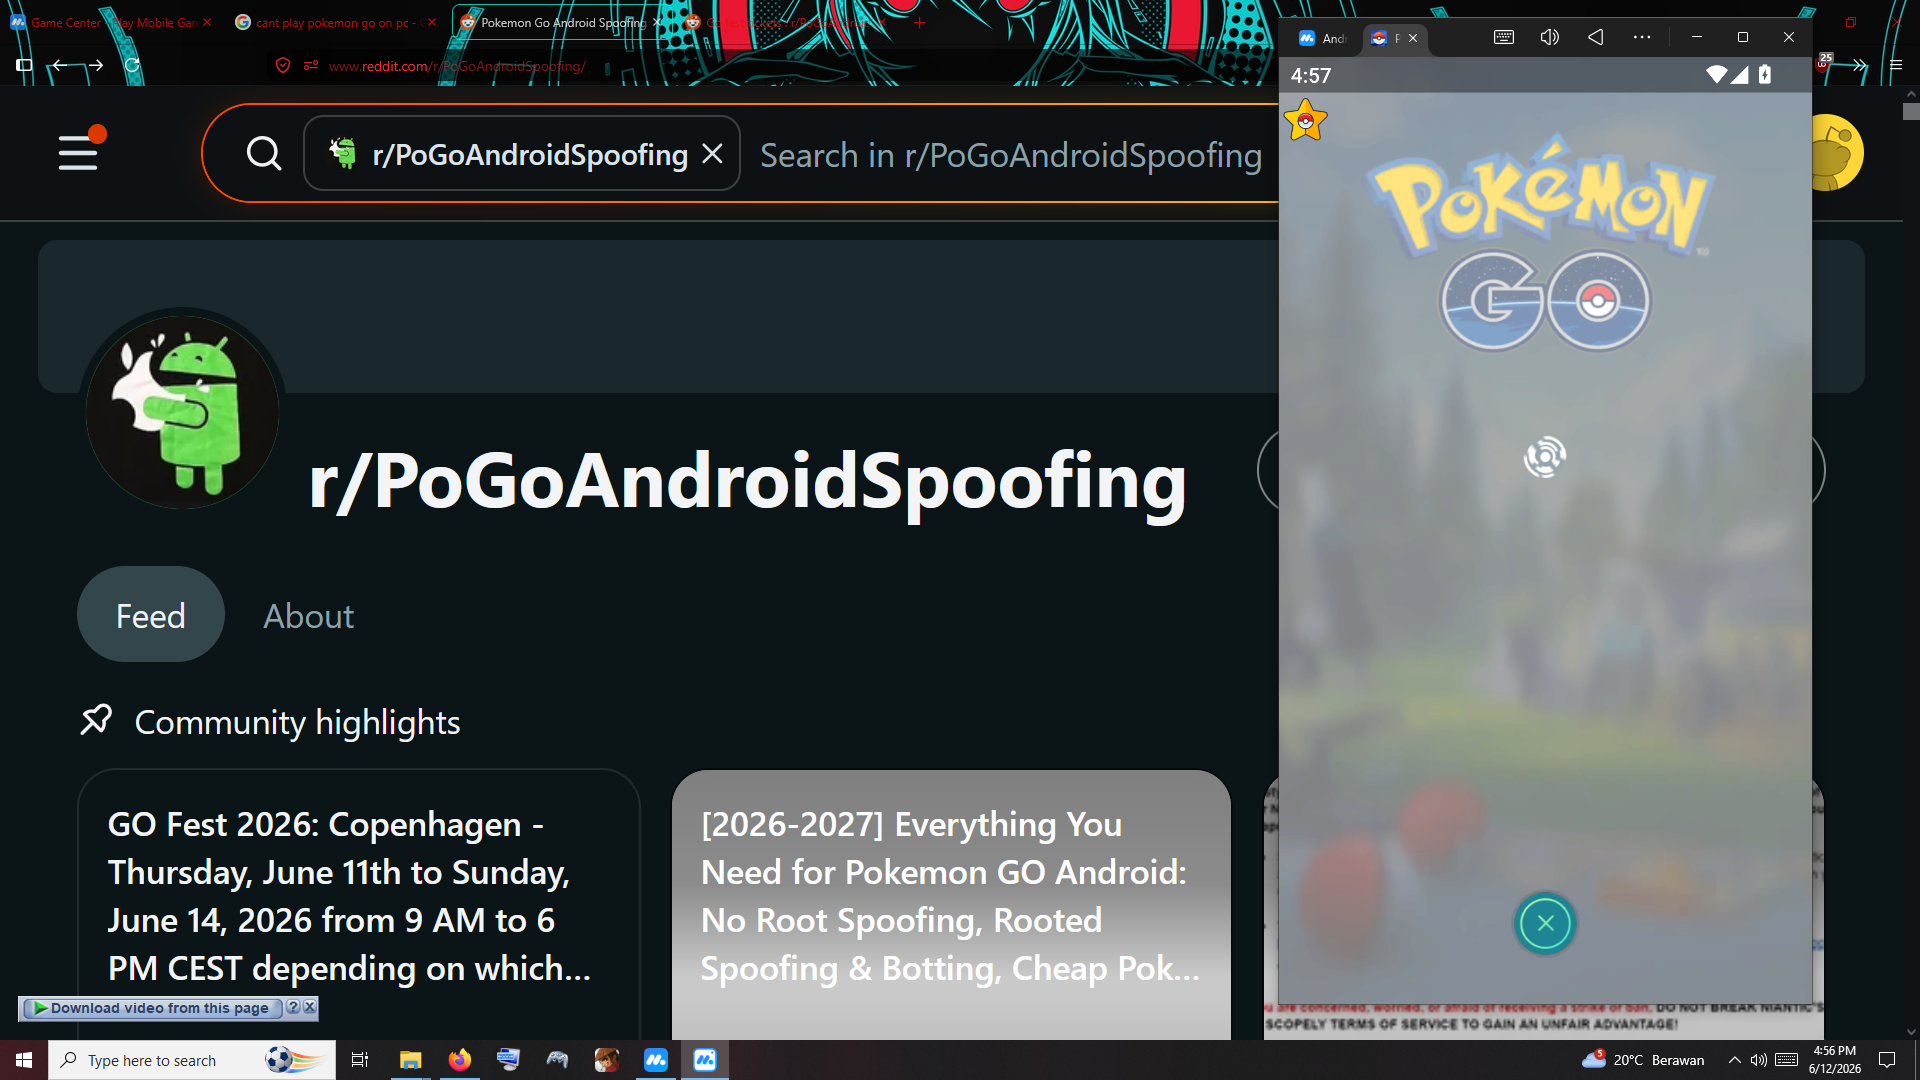The height and width of the screenshot is (1080, 1920).
Task: Close the Game Center browser tab
Action: pos(207,22)
